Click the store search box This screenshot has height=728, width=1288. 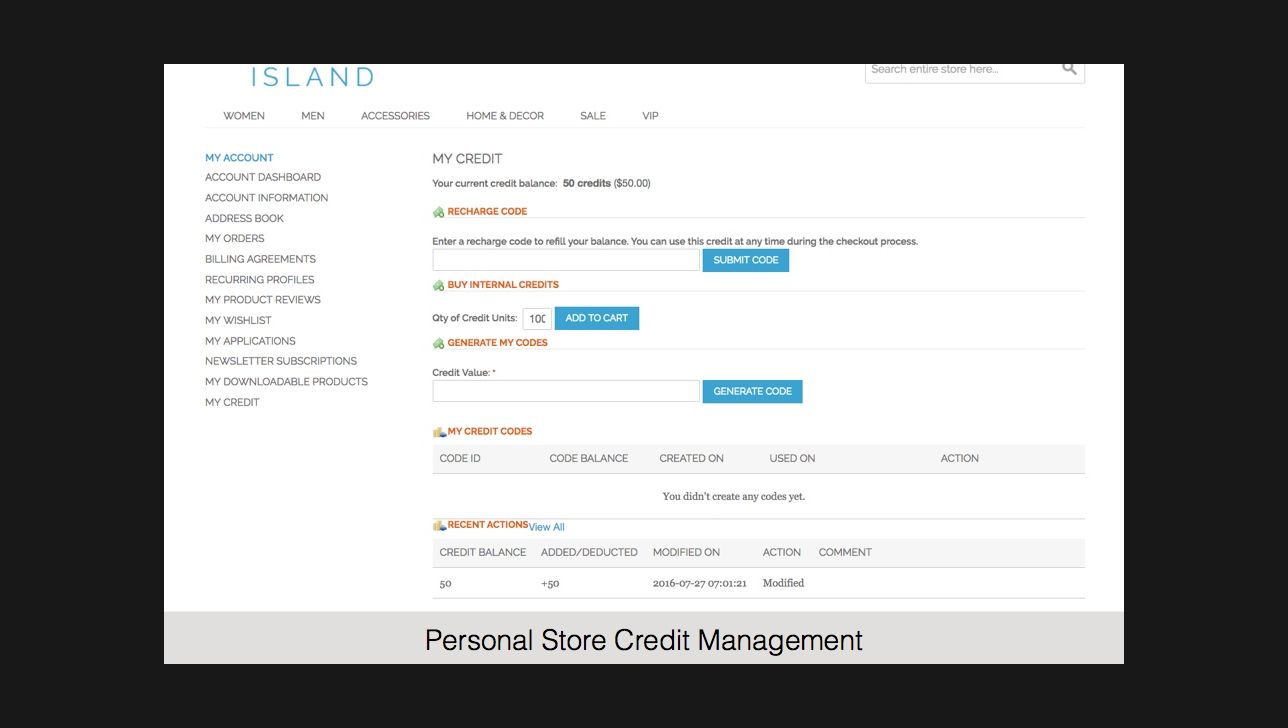(960, 70)
